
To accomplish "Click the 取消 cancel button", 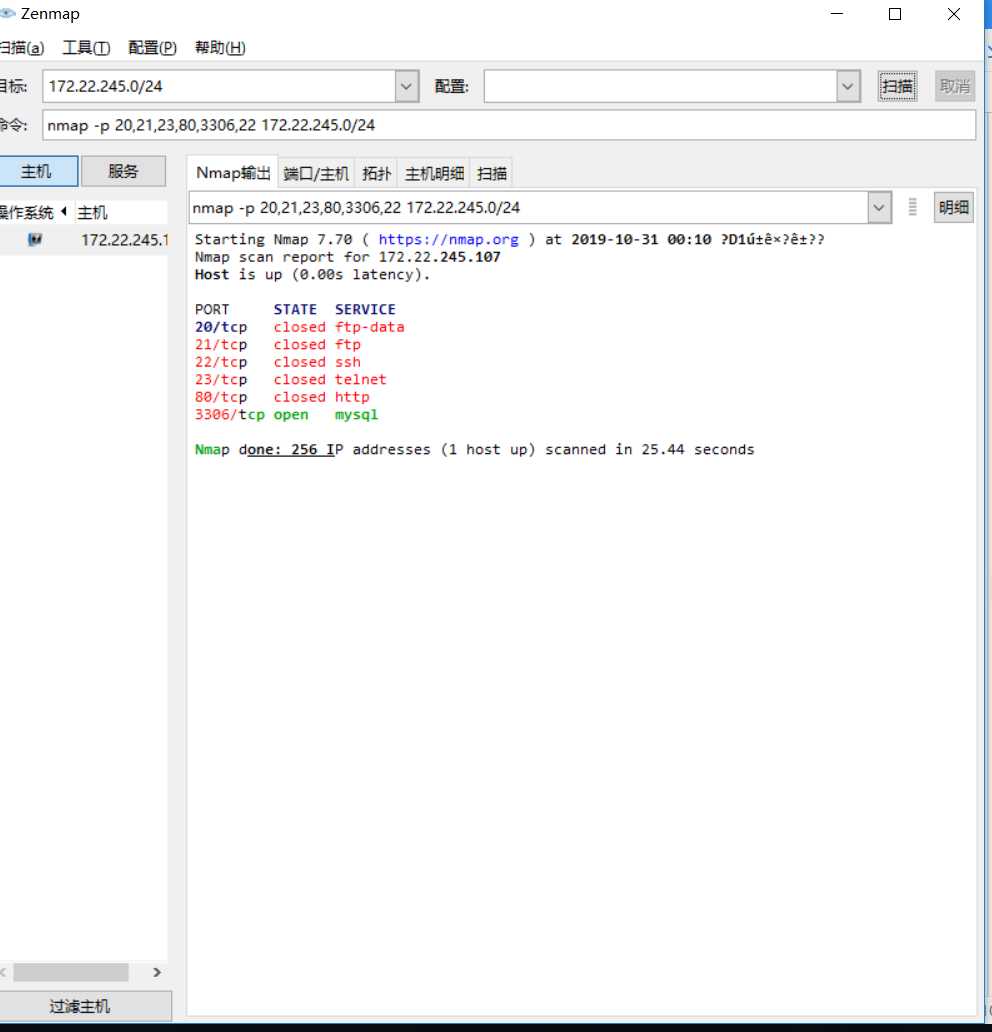I will click(x=954, y=86).
